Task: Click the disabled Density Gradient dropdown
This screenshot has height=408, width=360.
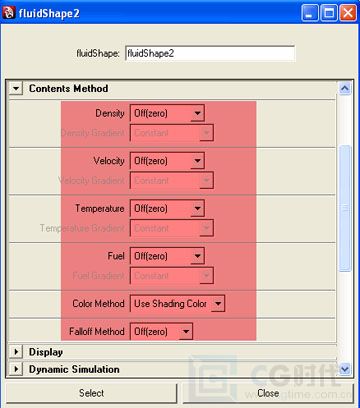Action: click(172, 133)
